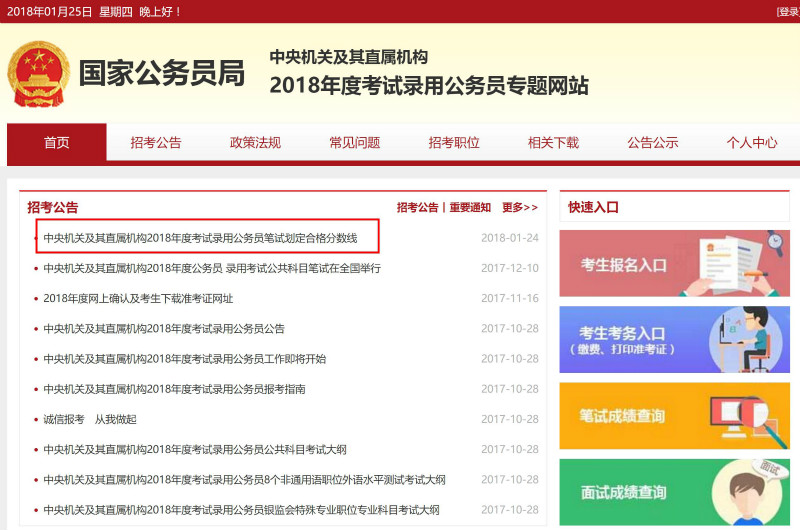Screen dimensions: 800x530
Task: Open 2018年度网上确认及考生下载准考证网址 link
Action: click(138, 298)
